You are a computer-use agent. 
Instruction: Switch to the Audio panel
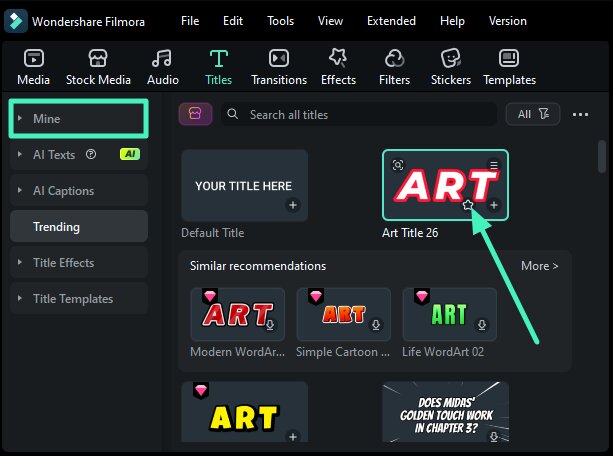(x=163, y=67)
